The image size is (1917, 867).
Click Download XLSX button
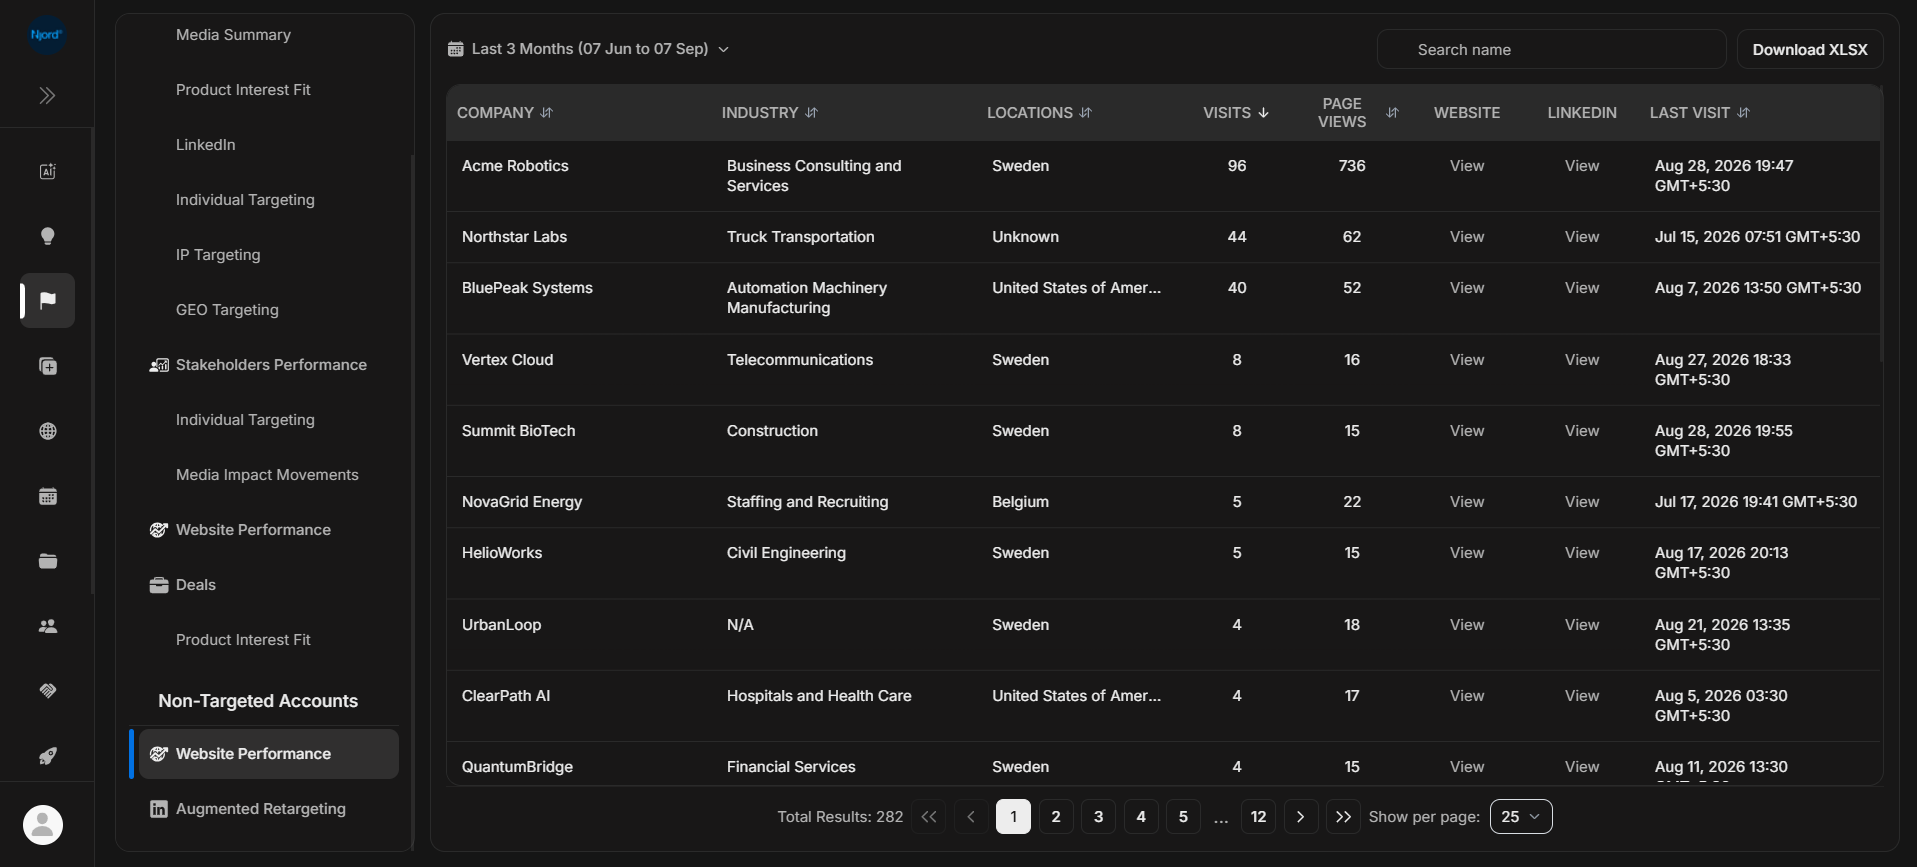point(1810,49)
